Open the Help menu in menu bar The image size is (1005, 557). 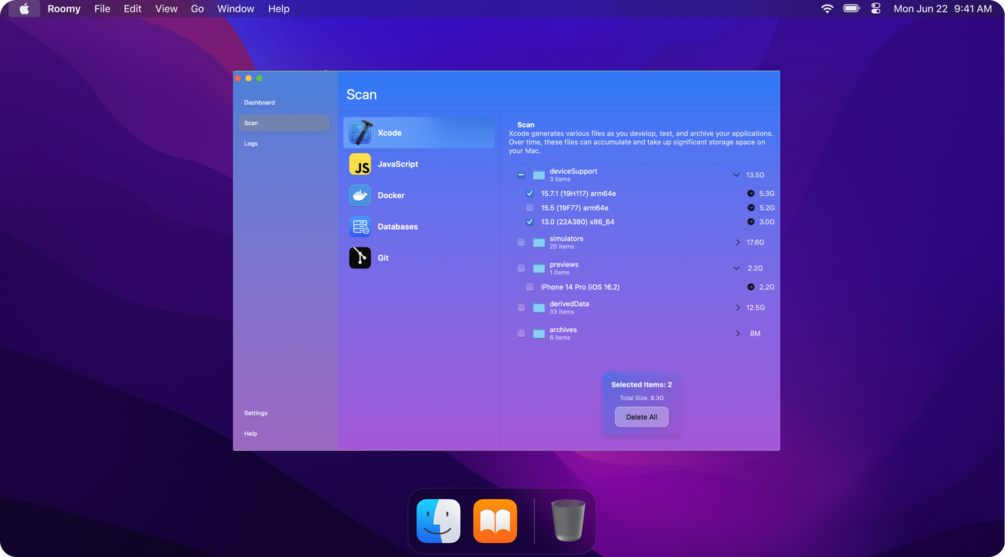(279, 9)
